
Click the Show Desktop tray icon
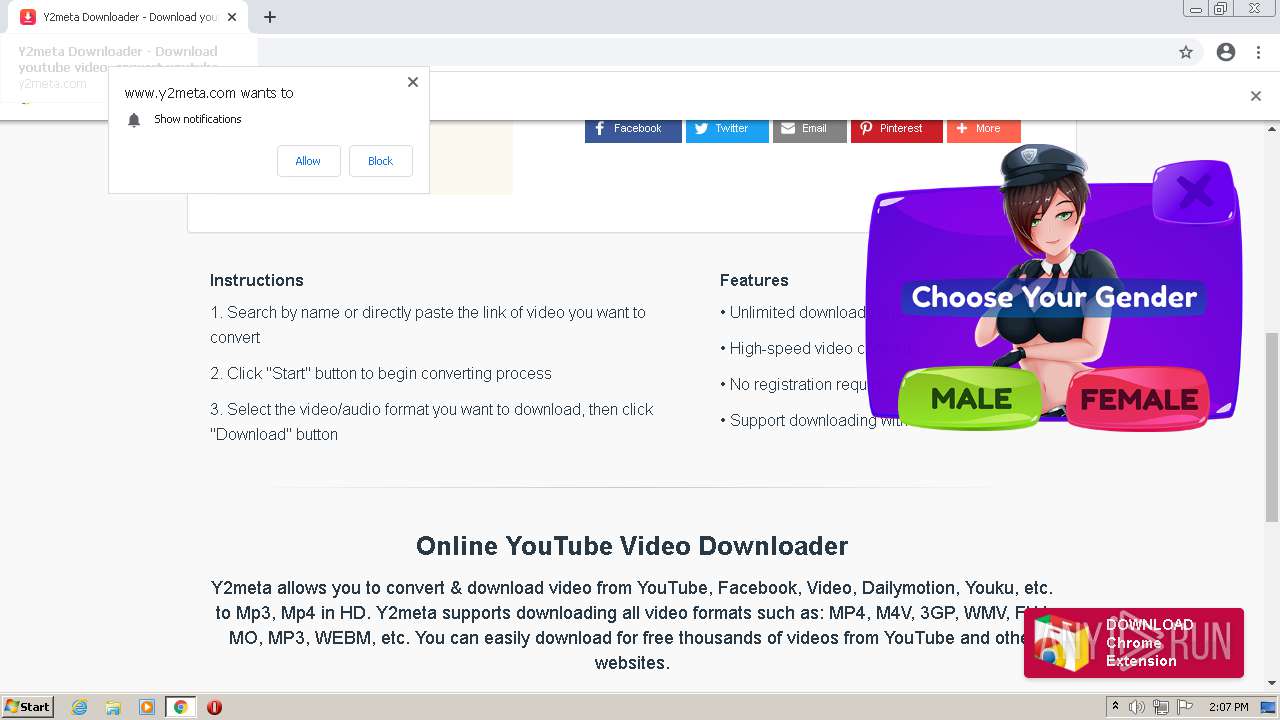(1268, 707)
